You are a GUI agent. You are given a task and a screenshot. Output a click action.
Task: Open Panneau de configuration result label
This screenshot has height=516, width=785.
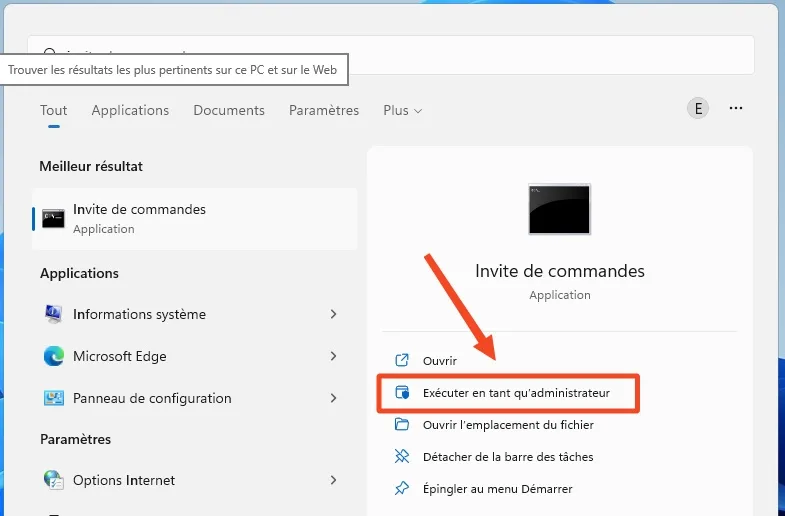coord(152,398)
